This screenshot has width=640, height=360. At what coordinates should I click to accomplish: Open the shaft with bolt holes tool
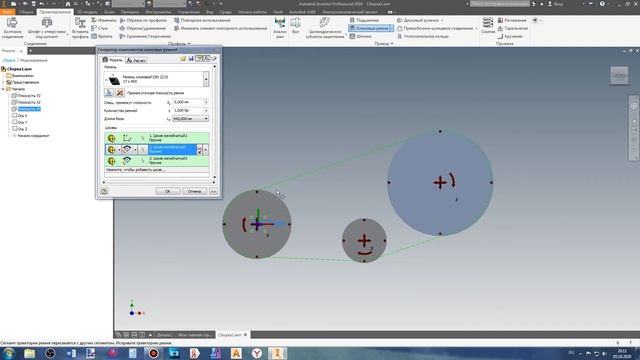[x=47, y=28]
